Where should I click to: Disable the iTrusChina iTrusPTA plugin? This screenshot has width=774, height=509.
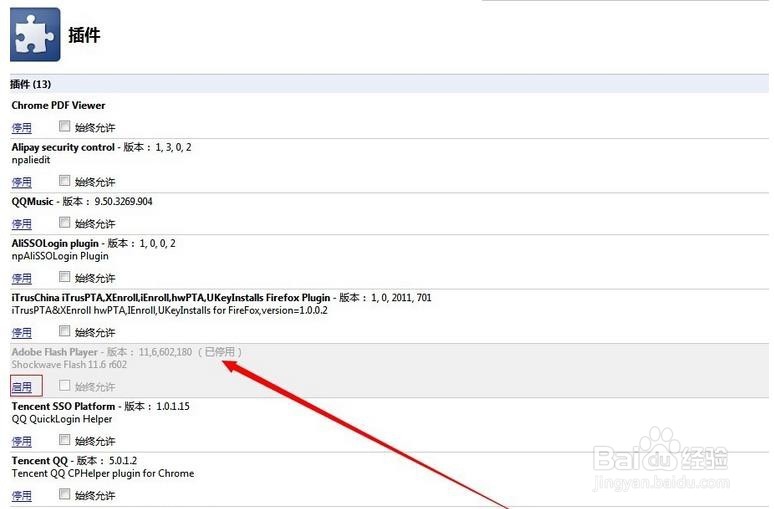click(x=22, y=333)
